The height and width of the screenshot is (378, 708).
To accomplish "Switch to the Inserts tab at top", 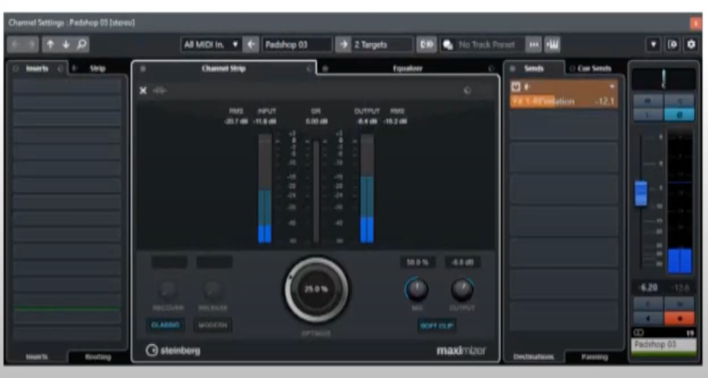I will pyautogui.click(x=37, y=68).
